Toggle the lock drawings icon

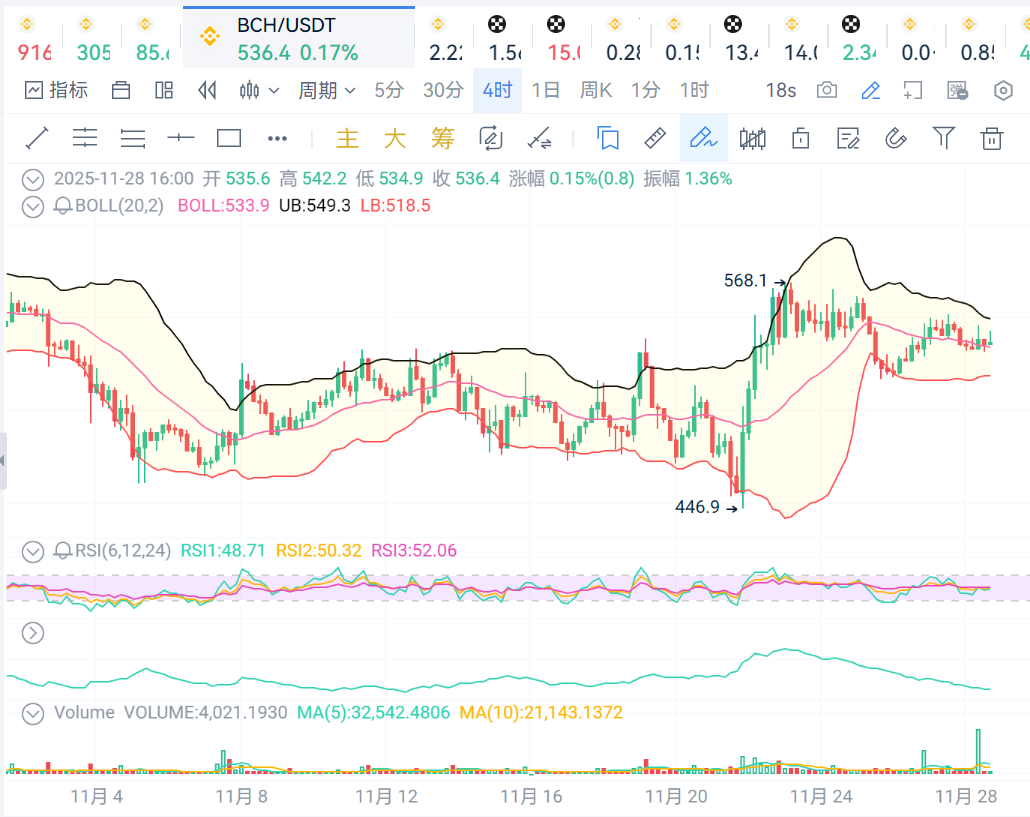click(800, 138)
